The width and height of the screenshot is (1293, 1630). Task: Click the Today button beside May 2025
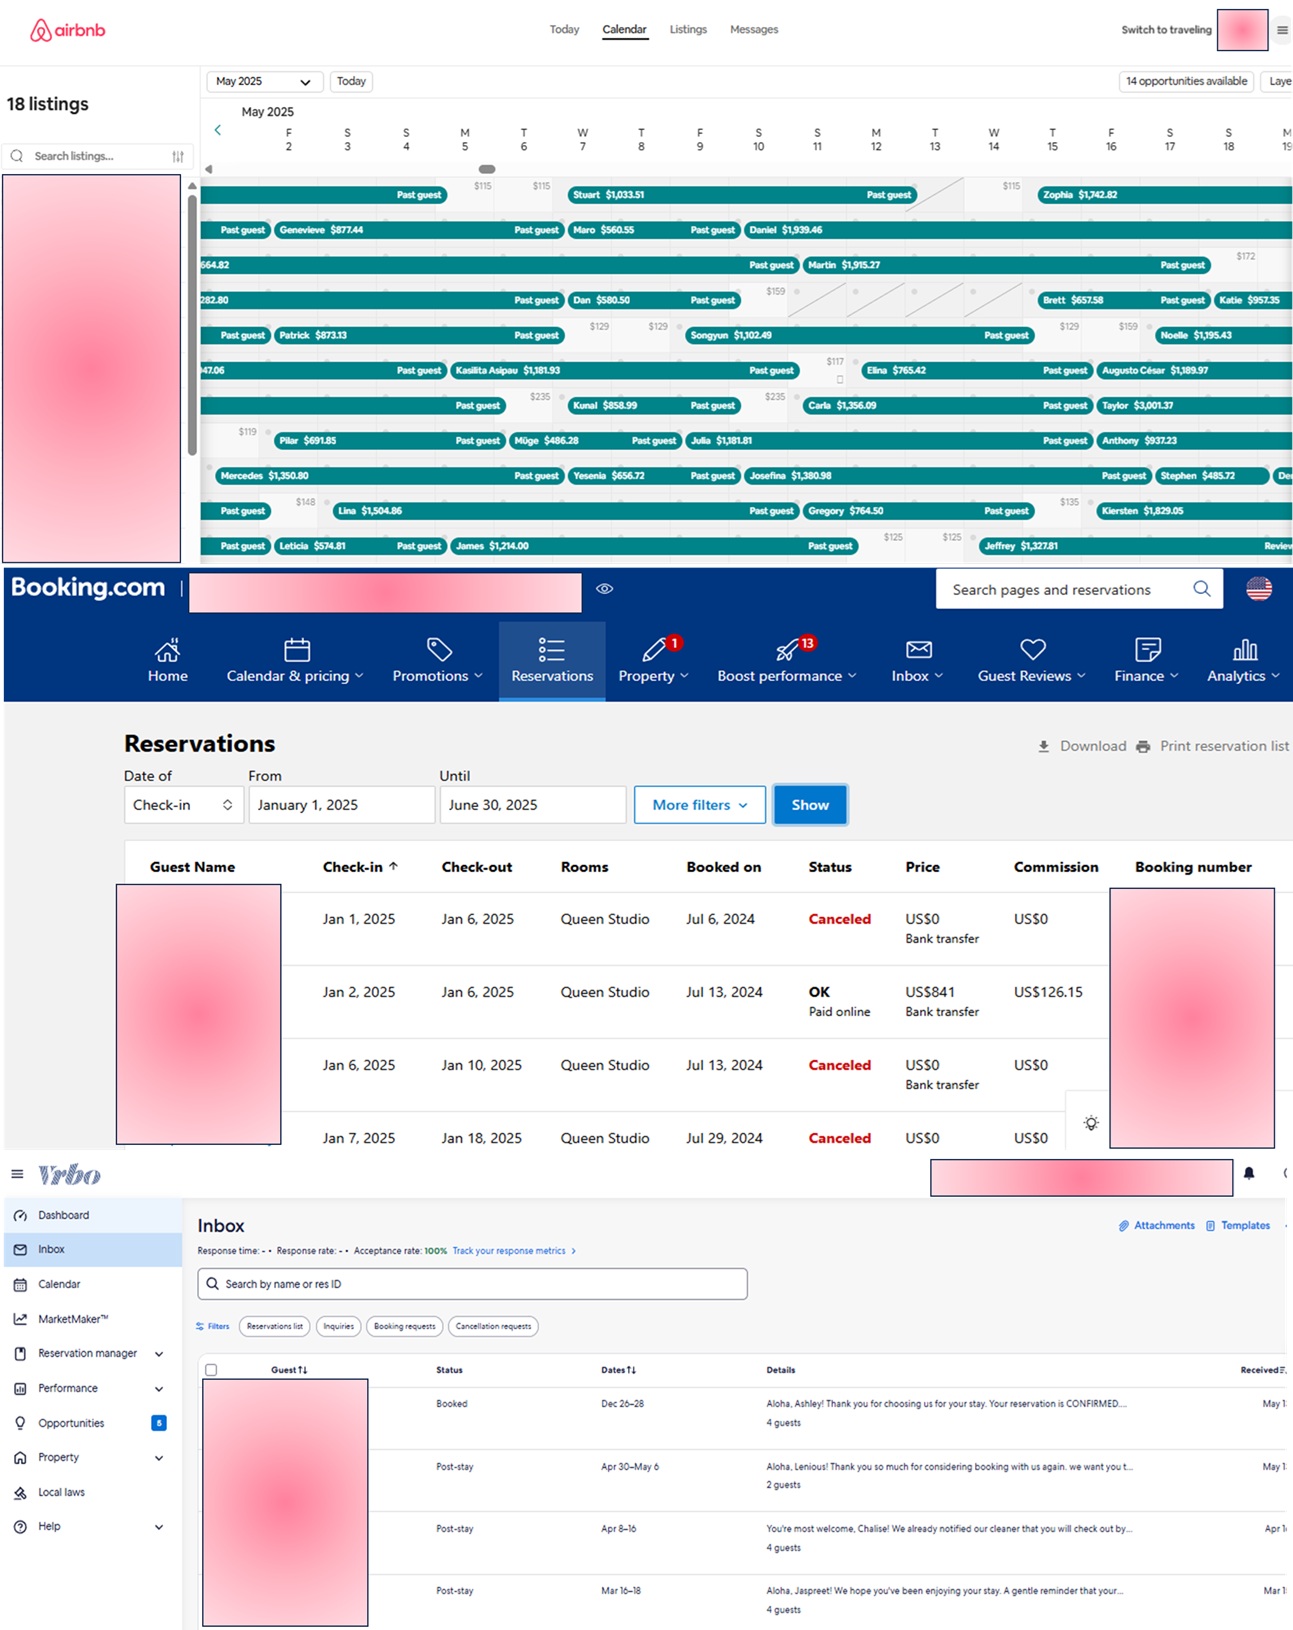(351, 82)
